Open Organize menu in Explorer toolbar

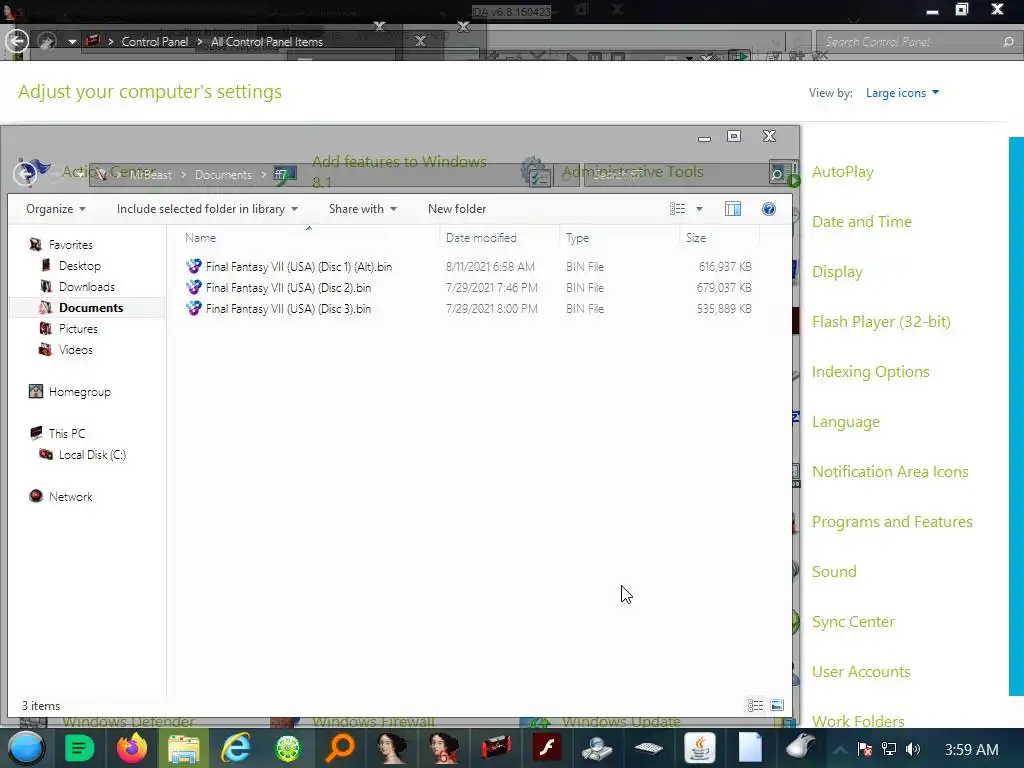point(56,209)
